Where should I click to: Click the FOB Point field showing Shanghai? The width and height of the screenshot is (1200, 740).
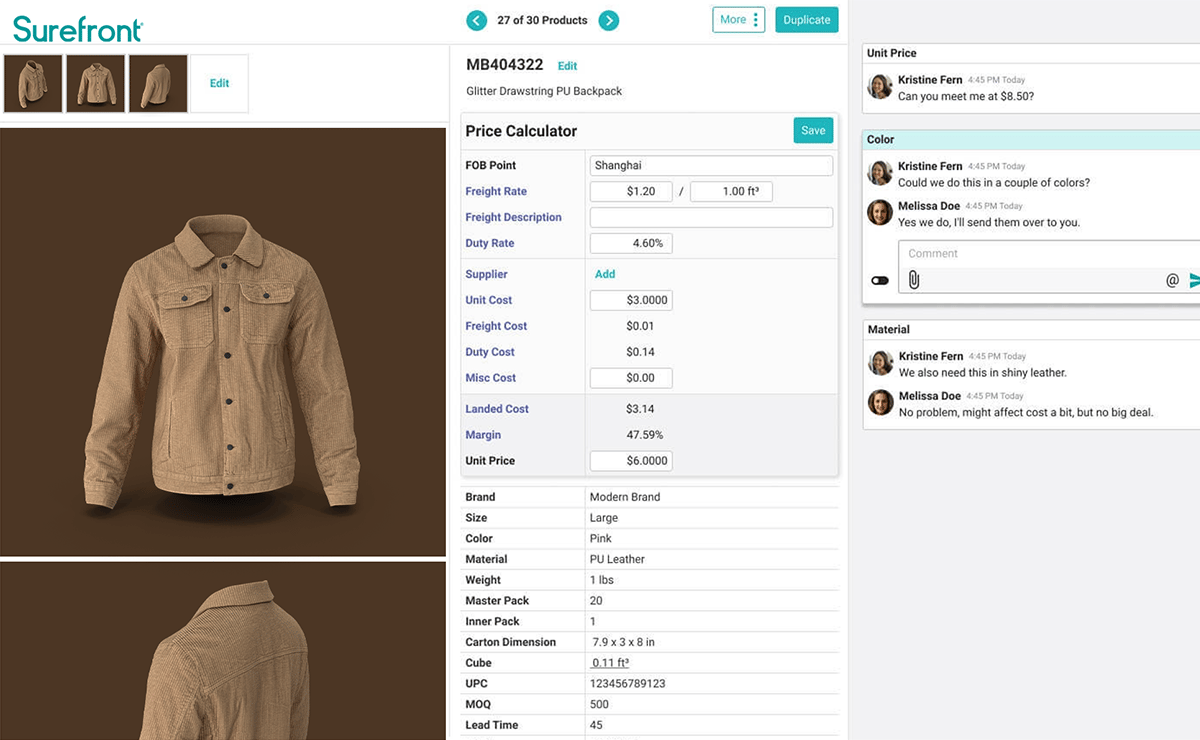click(x=710, y=165)
